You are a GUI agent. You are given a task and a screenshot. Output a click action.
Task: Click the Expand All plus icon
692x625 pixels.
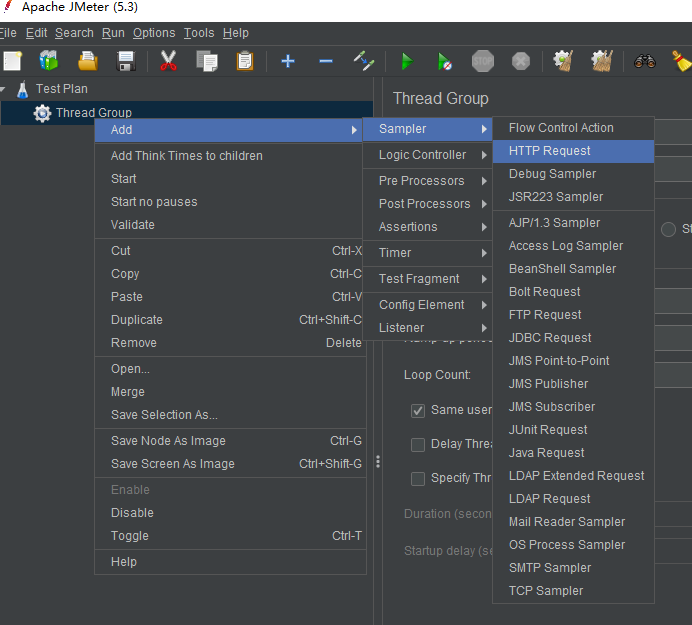(288, 61)
